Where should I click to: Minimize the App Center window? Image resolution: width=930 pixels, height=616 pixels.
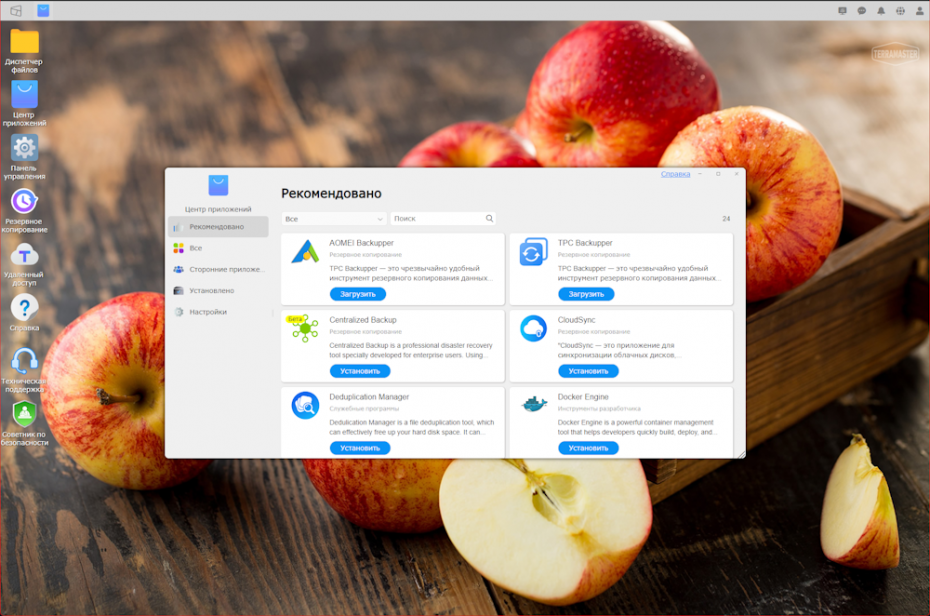[700, 174]
